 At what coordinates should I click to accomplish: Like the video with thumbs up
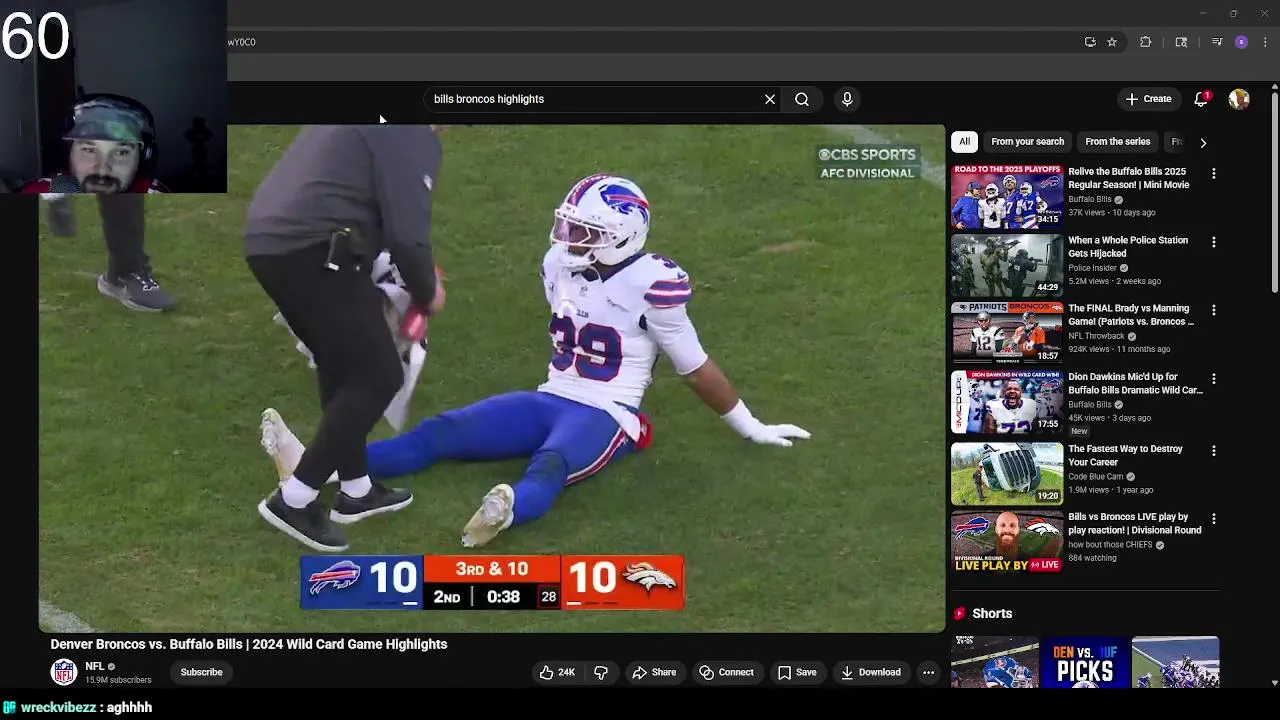557,672
